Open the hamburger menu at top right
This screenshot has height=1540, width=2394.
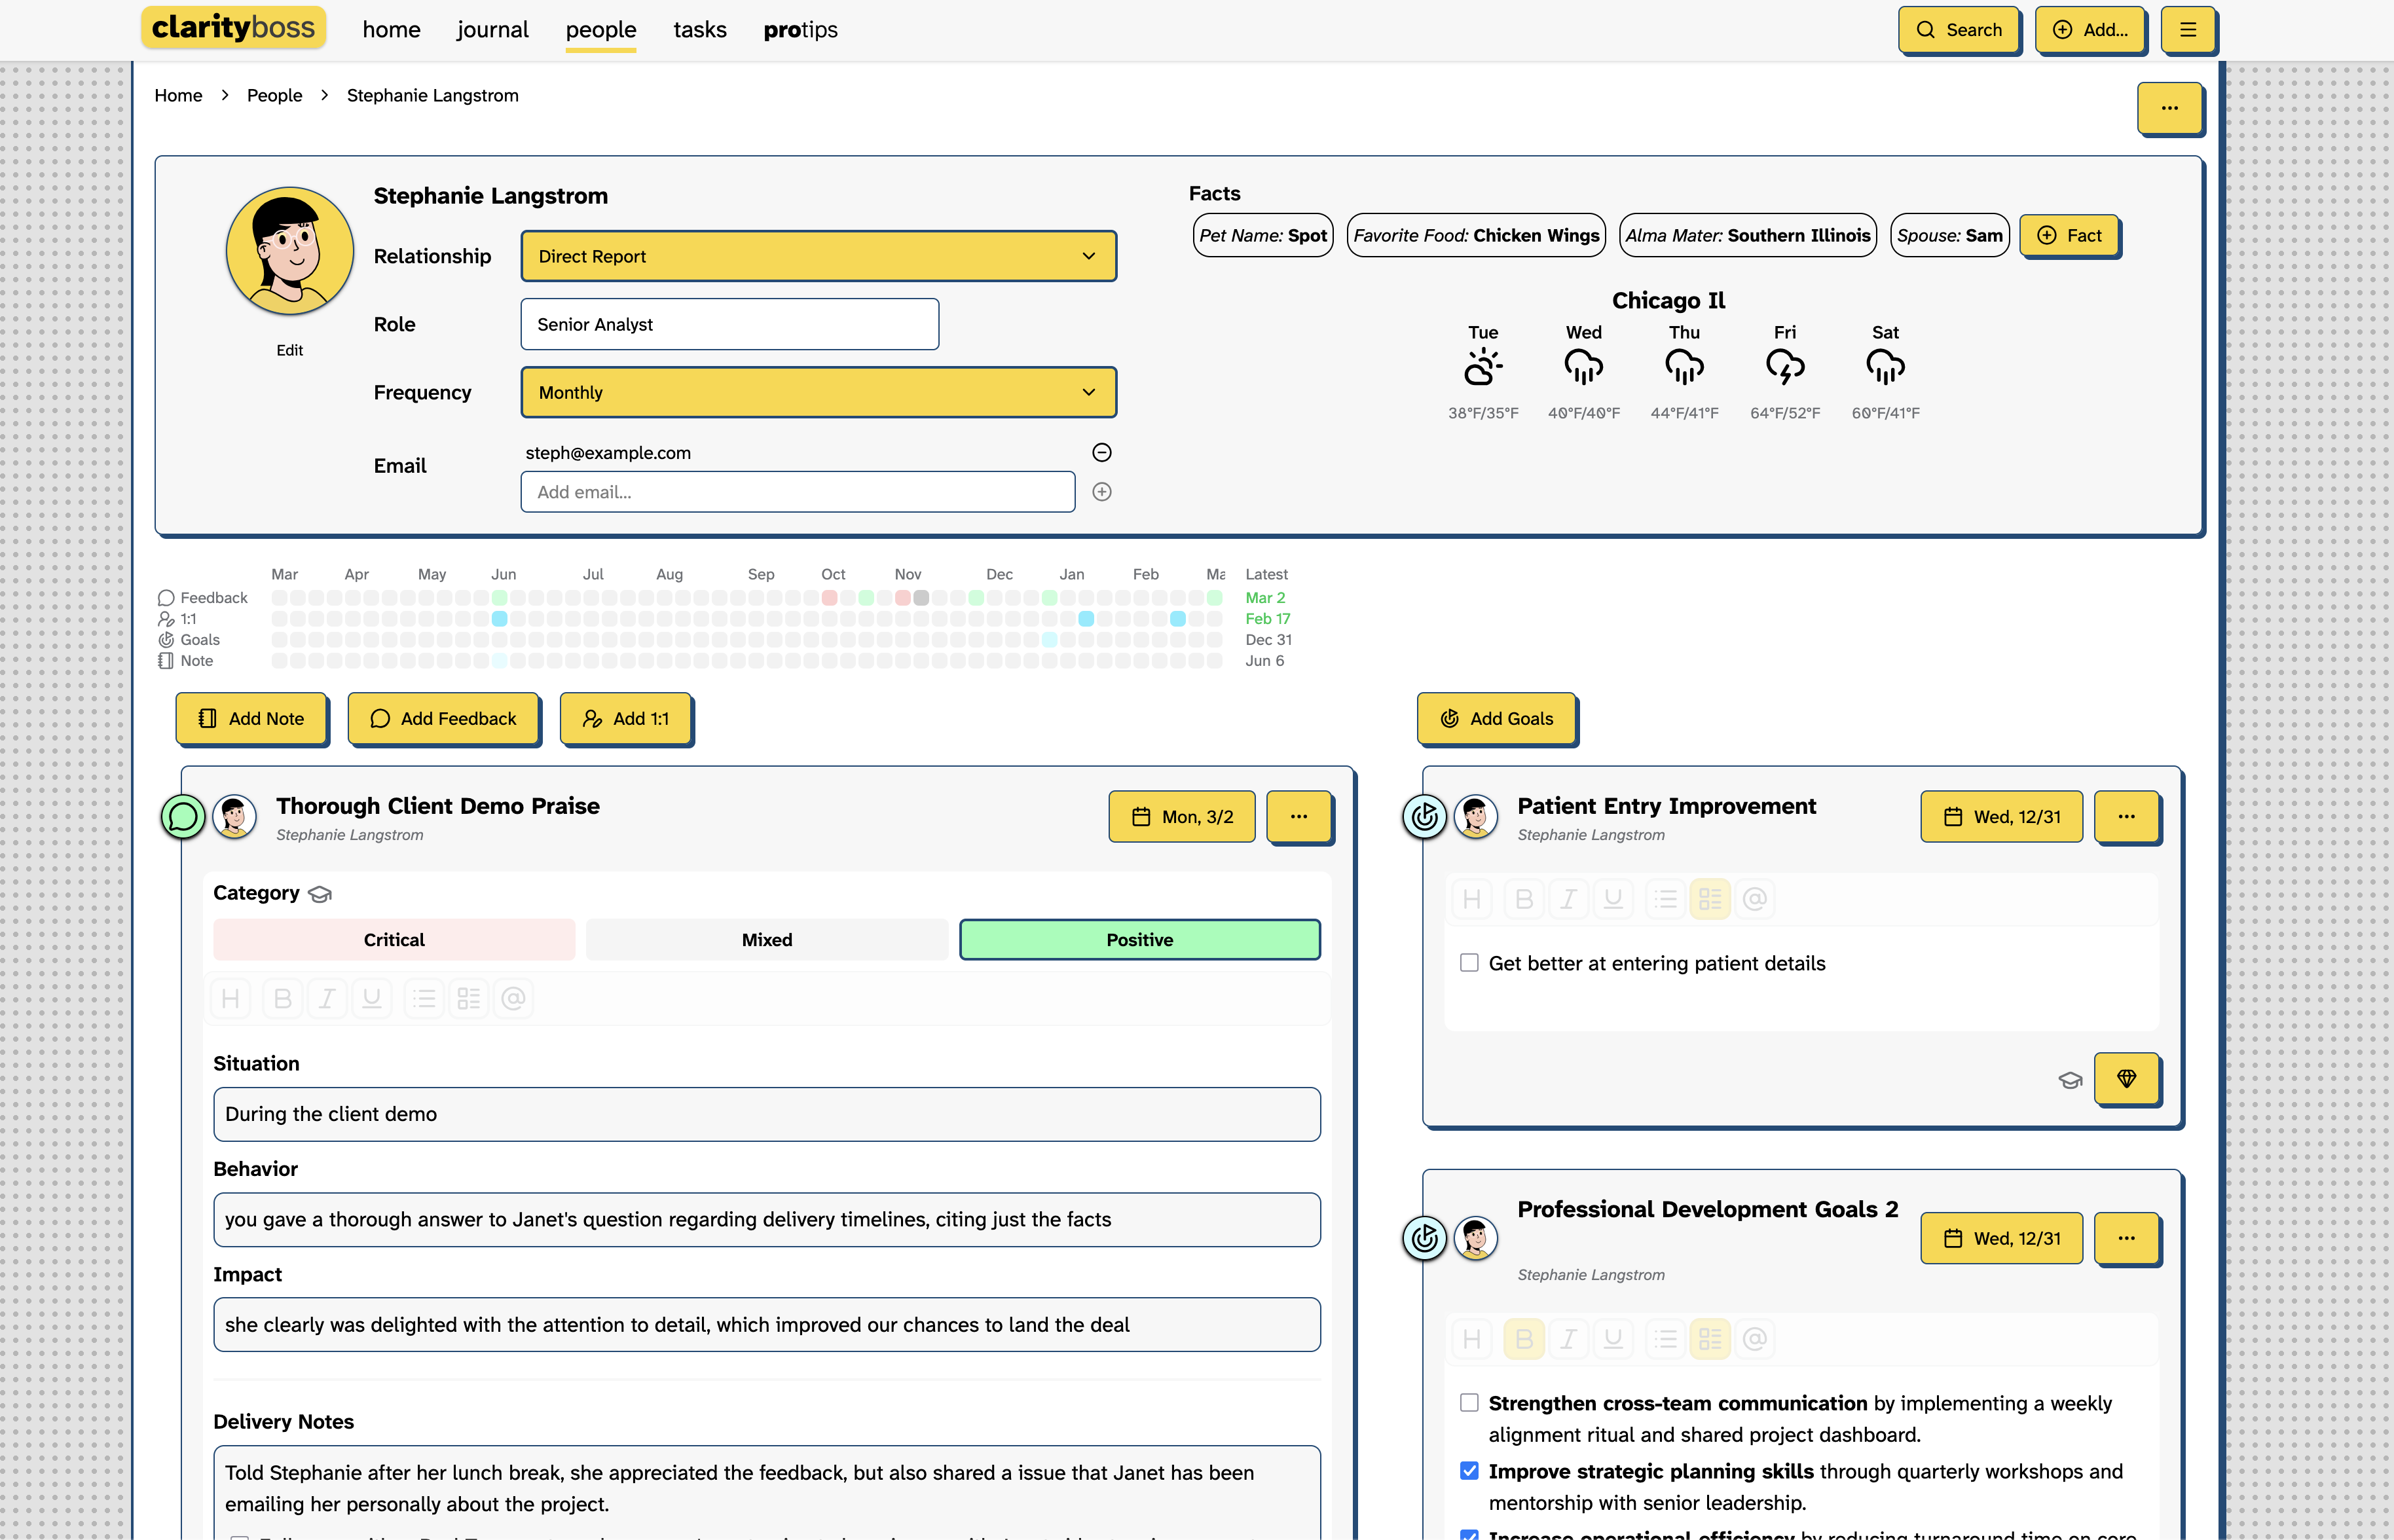click(2187, 30)
